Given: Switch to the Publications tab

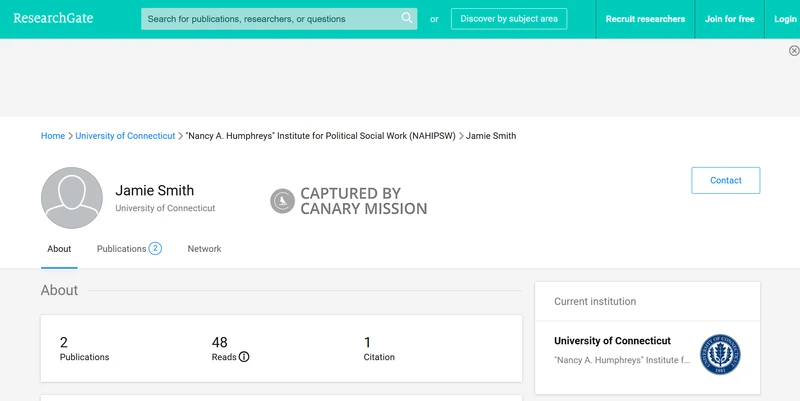Looking at the screenshot, I should tap(129, 249).
